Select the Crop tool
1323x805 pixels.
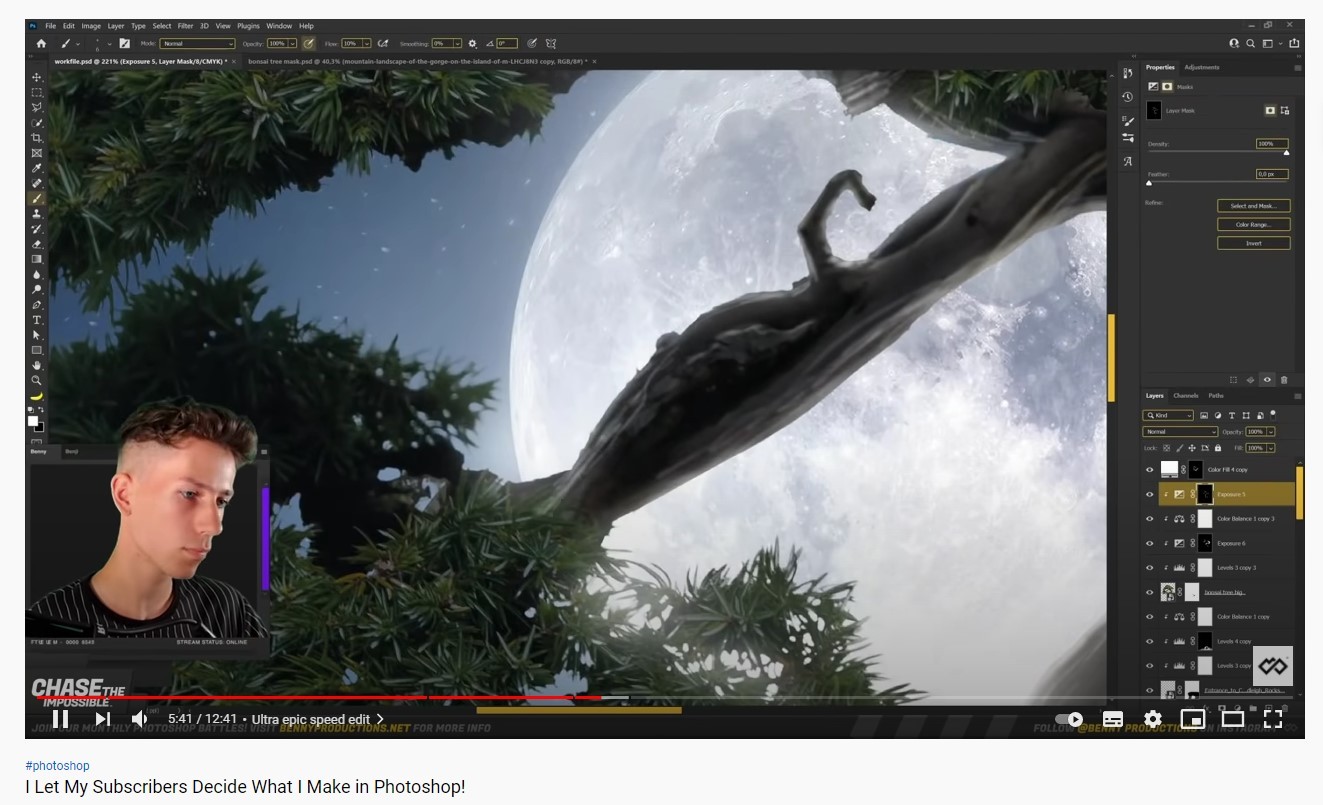[37, 138]
